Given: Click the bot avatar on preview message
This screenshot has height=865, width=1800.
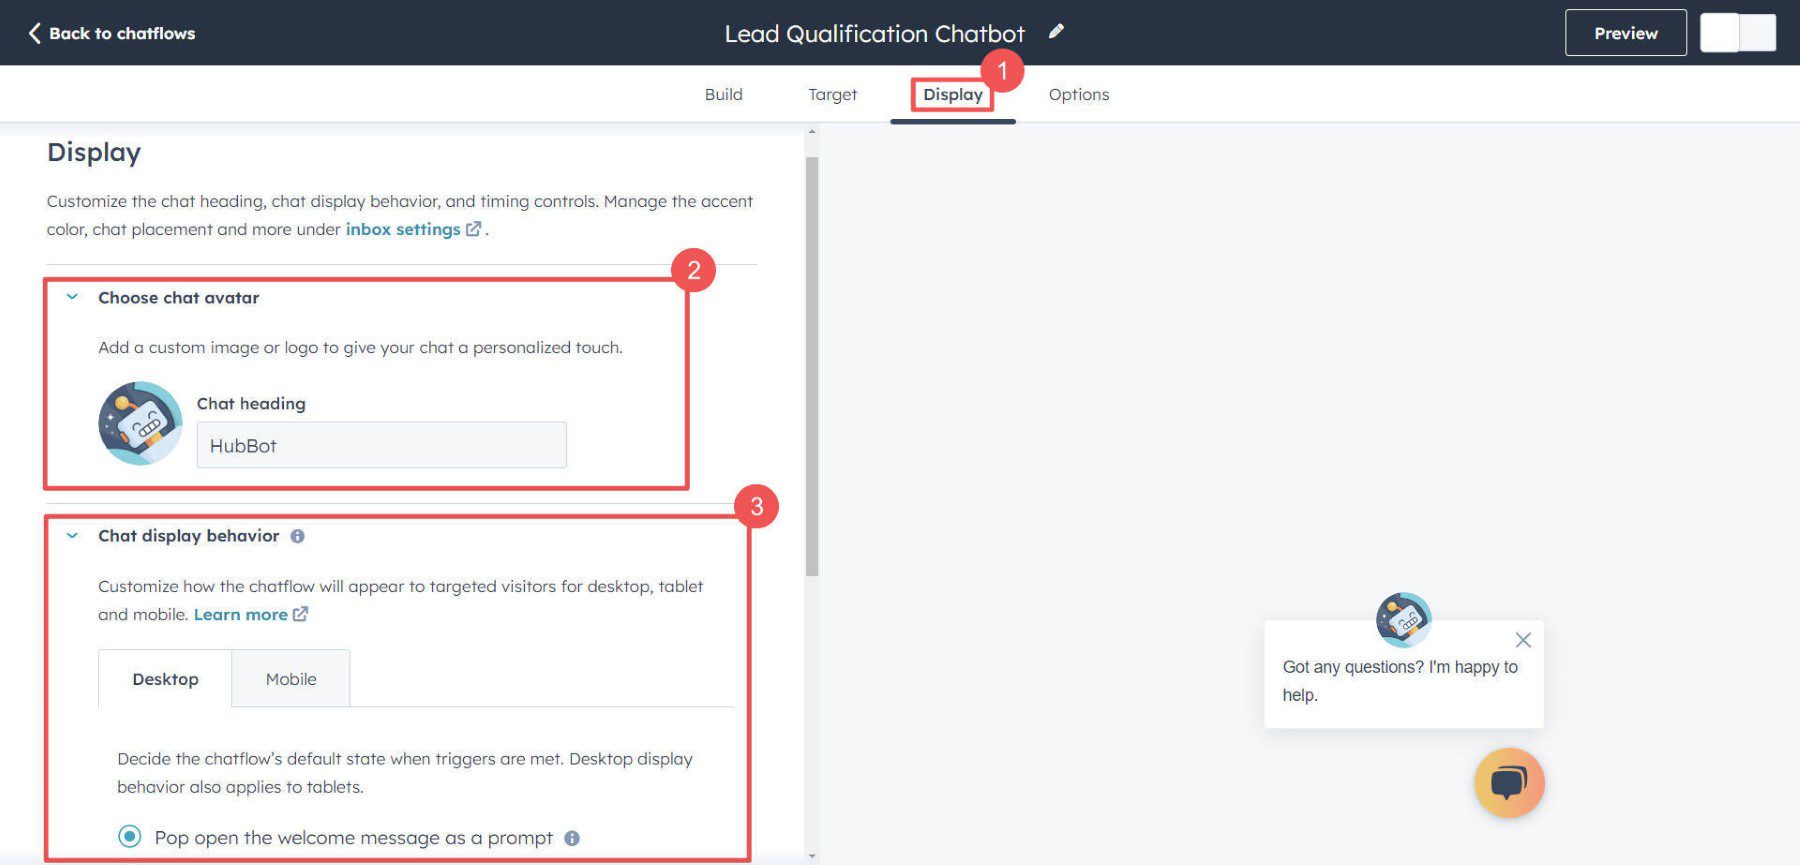Looking at the screenshot, I should click(1403, 620).
